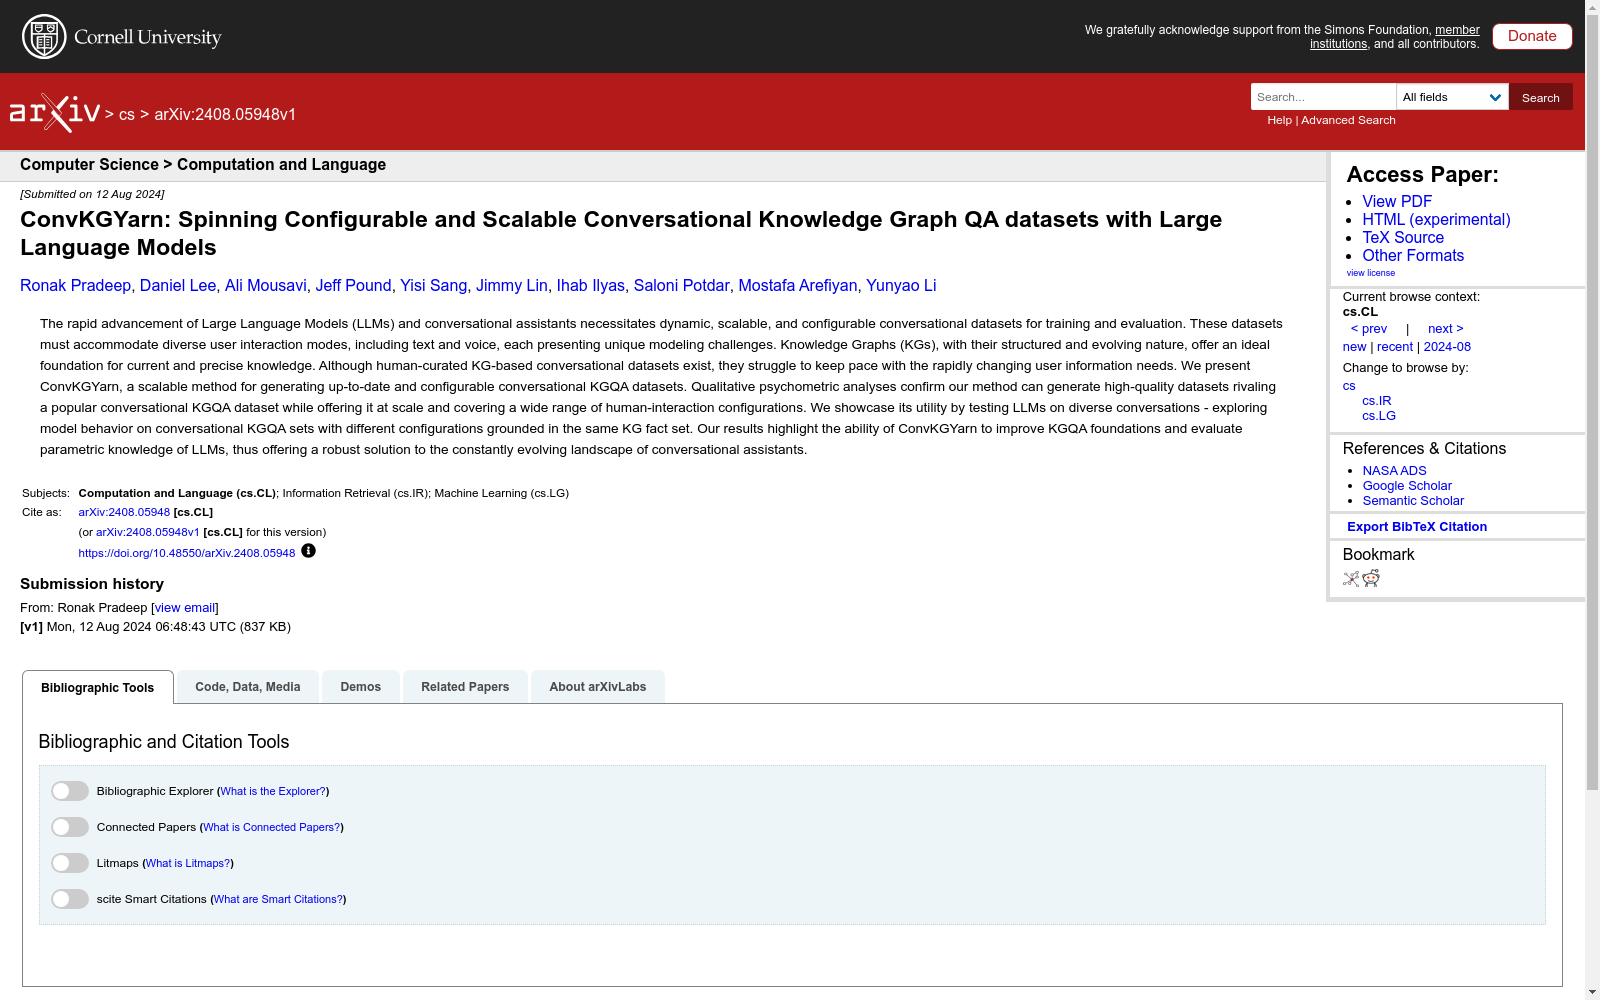Viewport: 1600px width, 1000px height.
Task: Open Advanced Search link
Action: pyautogui.click(x=1348, y=120)
